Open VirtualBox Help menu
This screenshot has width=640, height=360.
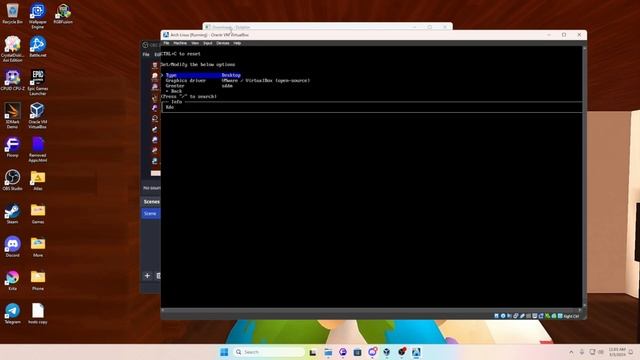click(x=237, y=43)
